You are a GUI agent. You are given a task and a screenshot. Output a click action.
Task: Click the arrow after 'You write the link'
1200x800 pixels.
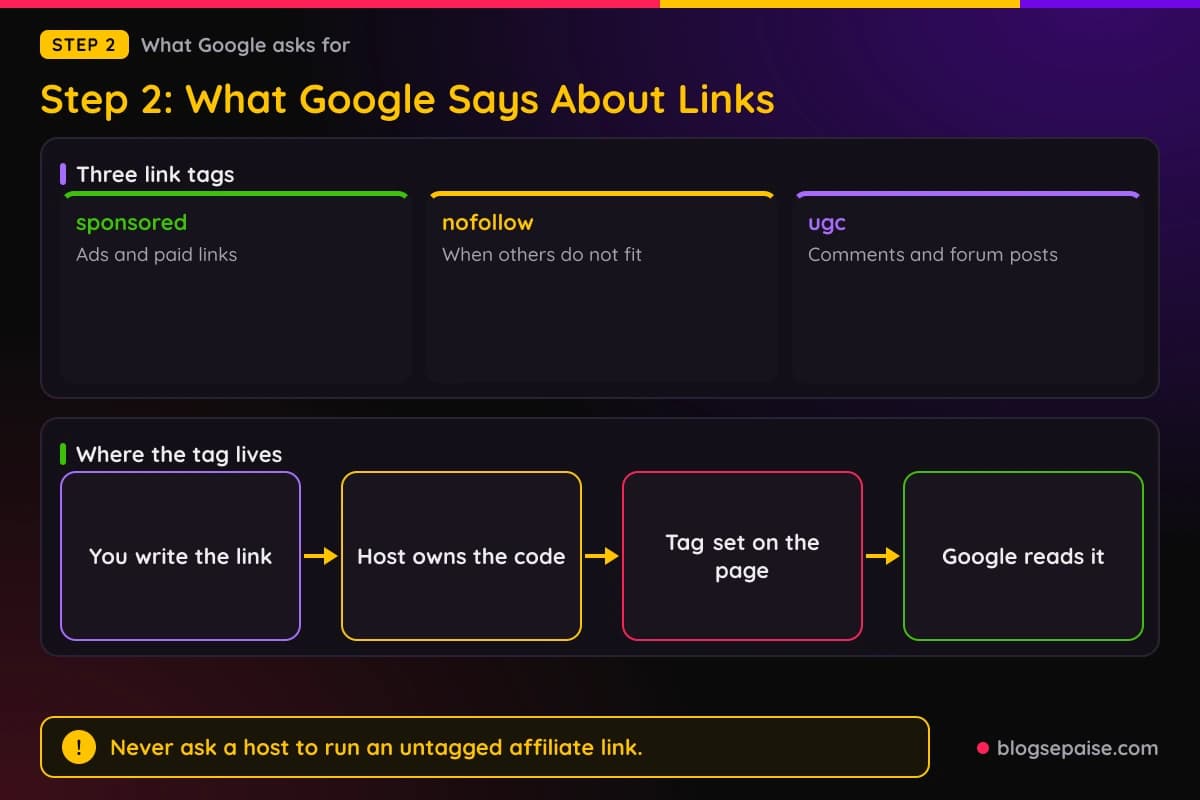click(321, 556)
